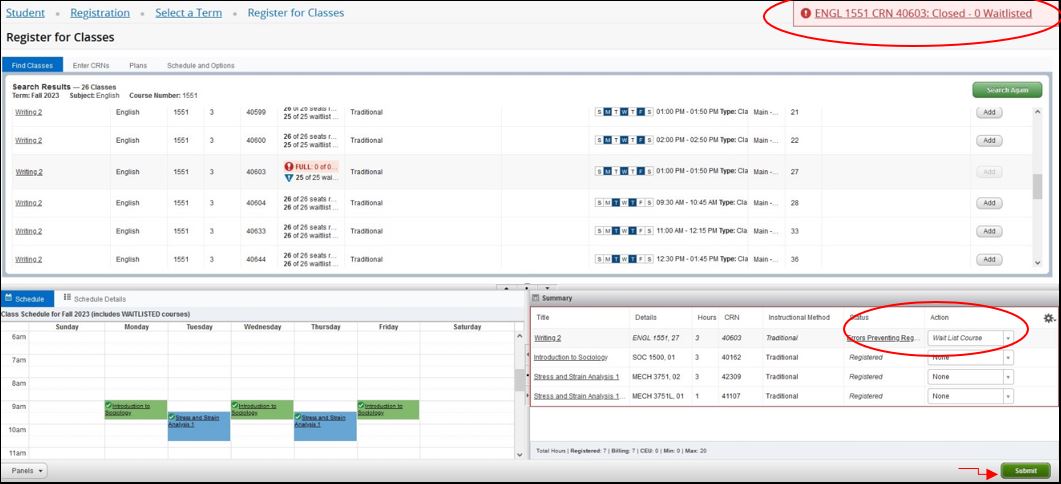Screen dimensions: 1061x484
Task: Switch to the Plans tab
Action: pos(138,65)
